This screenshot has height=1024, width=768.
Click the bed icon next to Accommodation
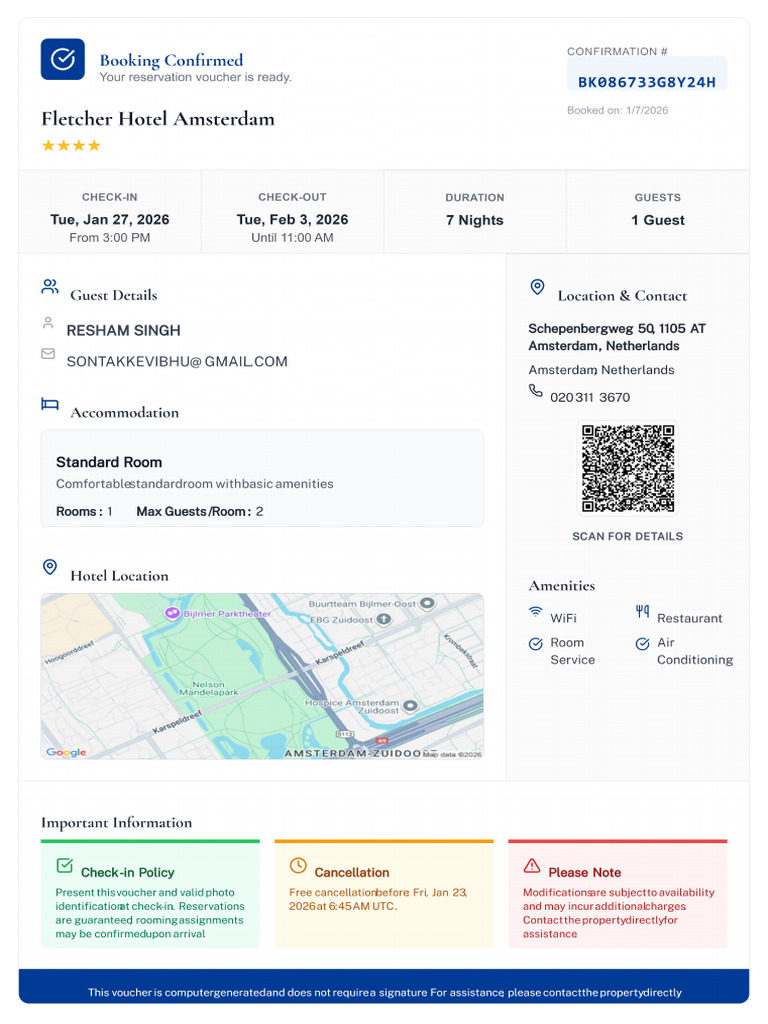click(50, 404)
